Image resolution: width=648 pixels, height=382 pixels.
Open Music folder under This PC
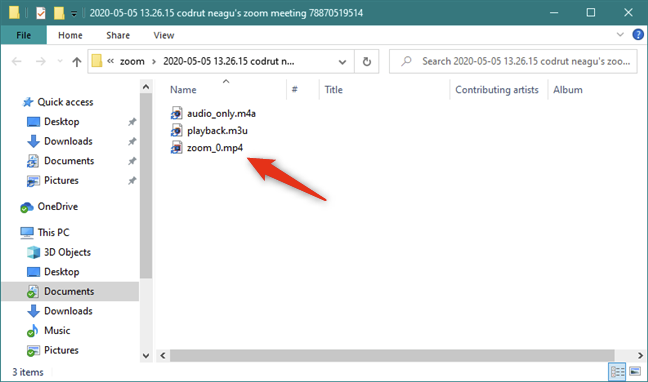(x=57, y=331)
